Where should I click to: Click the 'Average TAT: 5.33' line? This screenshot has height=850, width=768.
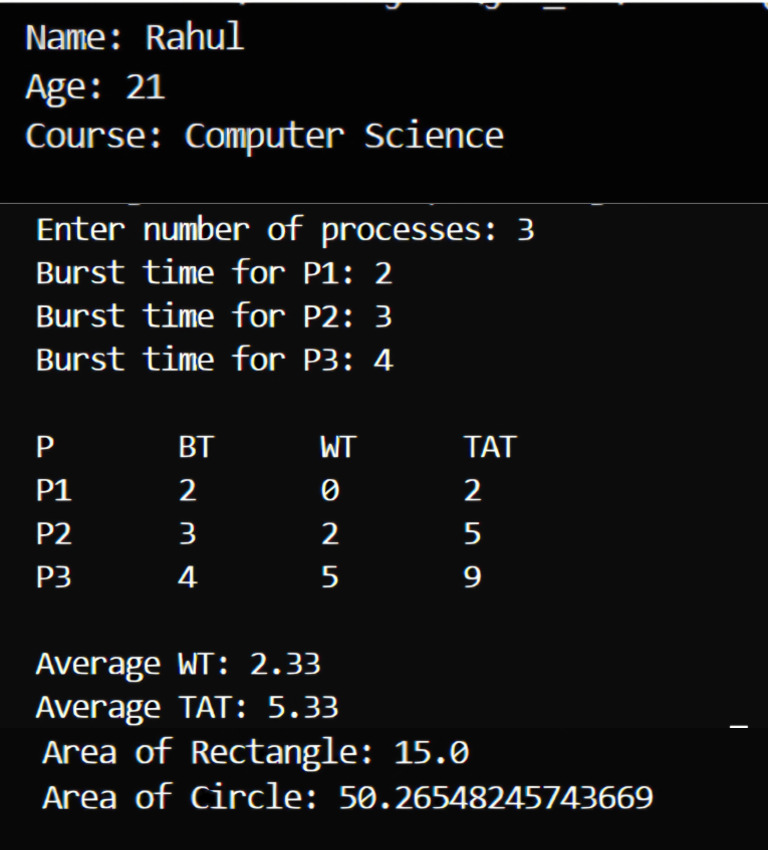[x=187, y=708]
